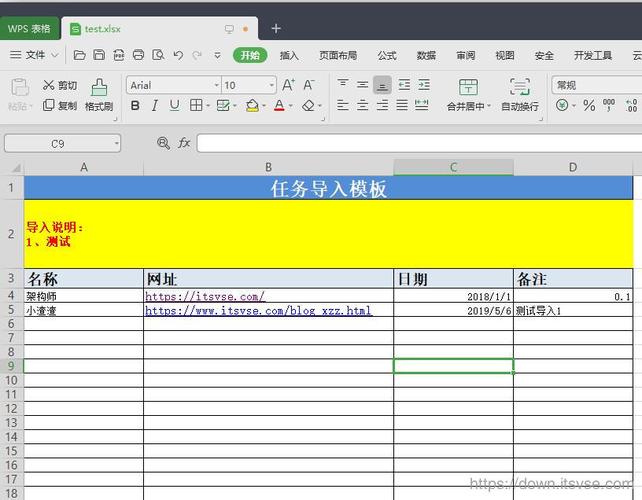
Task: Align text right
Action: 382,105
